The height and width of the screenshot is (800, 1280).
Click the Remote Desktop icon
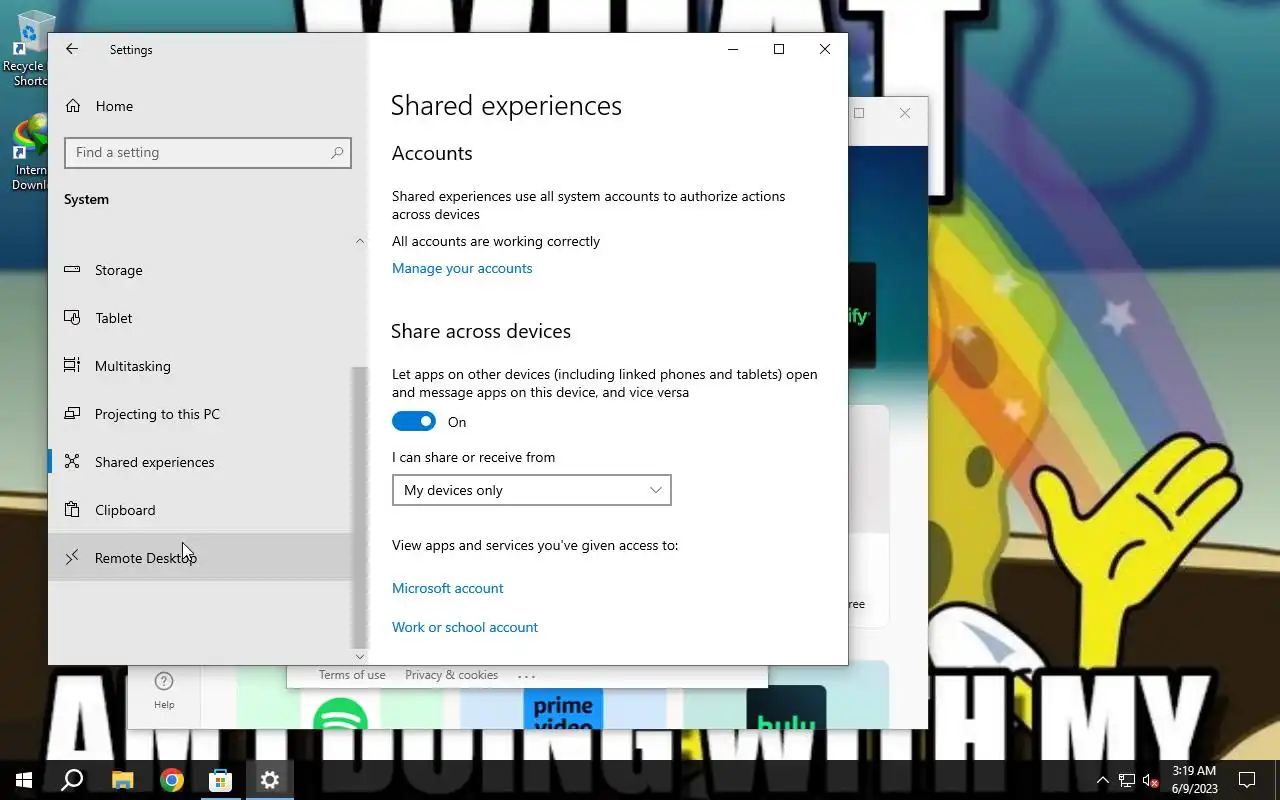tap(72, 558)
